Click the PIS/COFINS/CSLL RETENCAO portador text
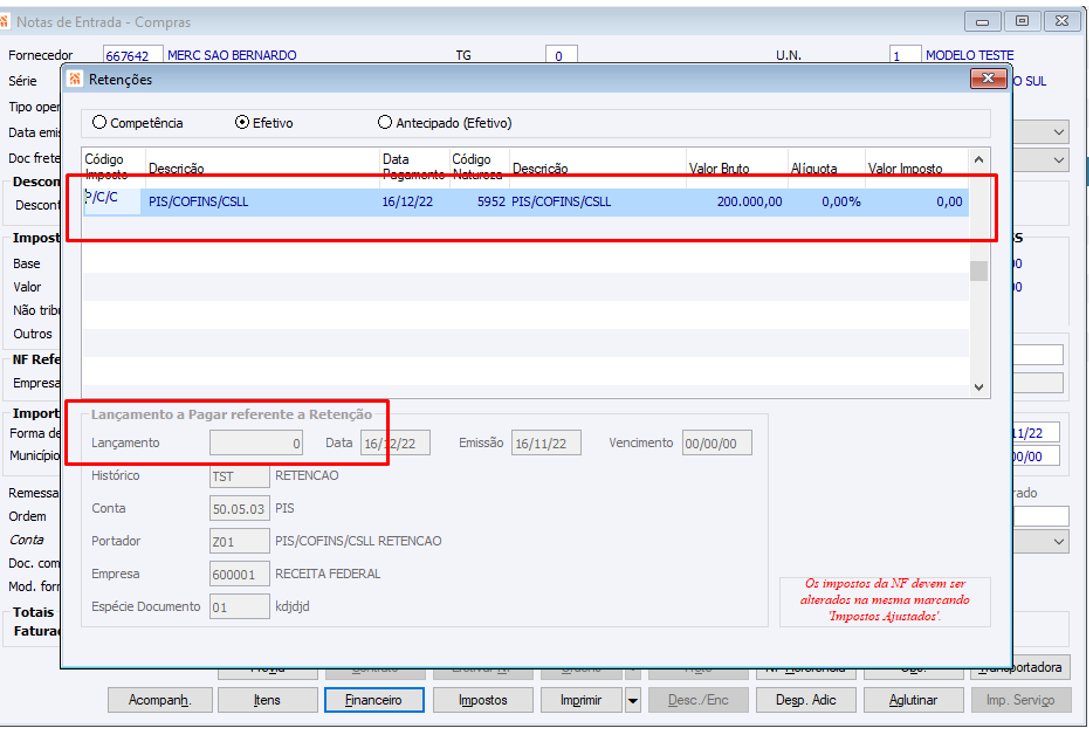The height and width of the screenshot is (729, 1089). (x=358, y=542)
